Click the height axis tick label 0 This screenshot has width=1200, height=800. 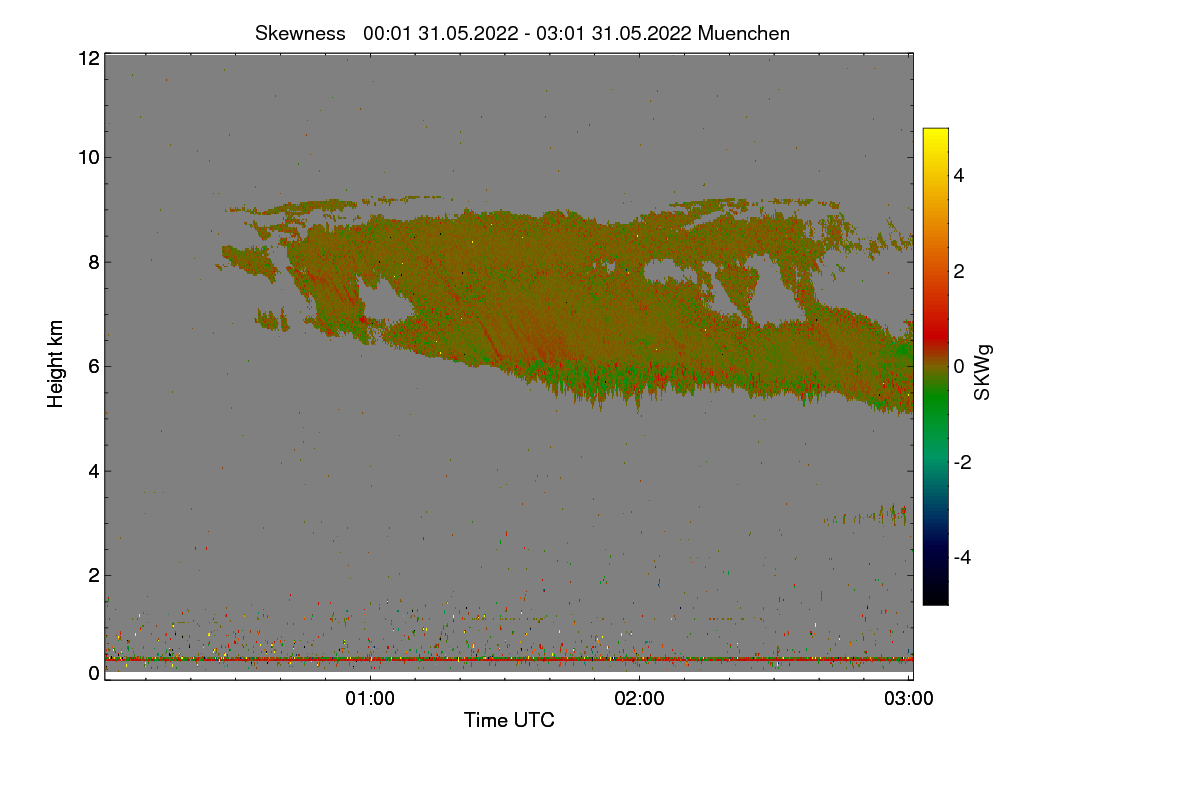[94, 673]
